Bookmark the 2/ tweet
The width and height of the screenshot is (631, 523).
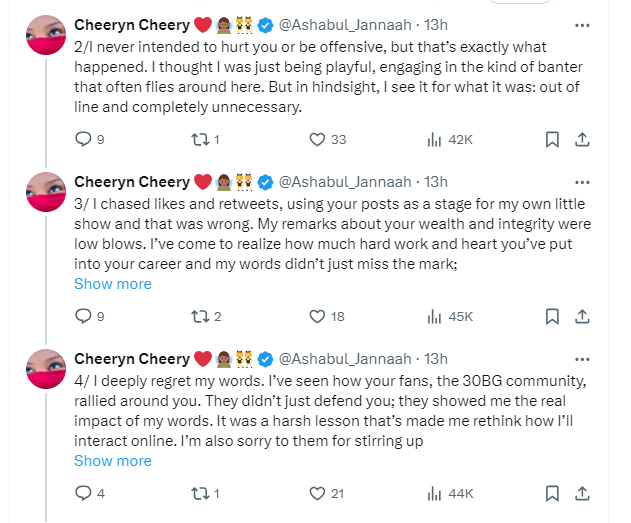pos(551,140)
